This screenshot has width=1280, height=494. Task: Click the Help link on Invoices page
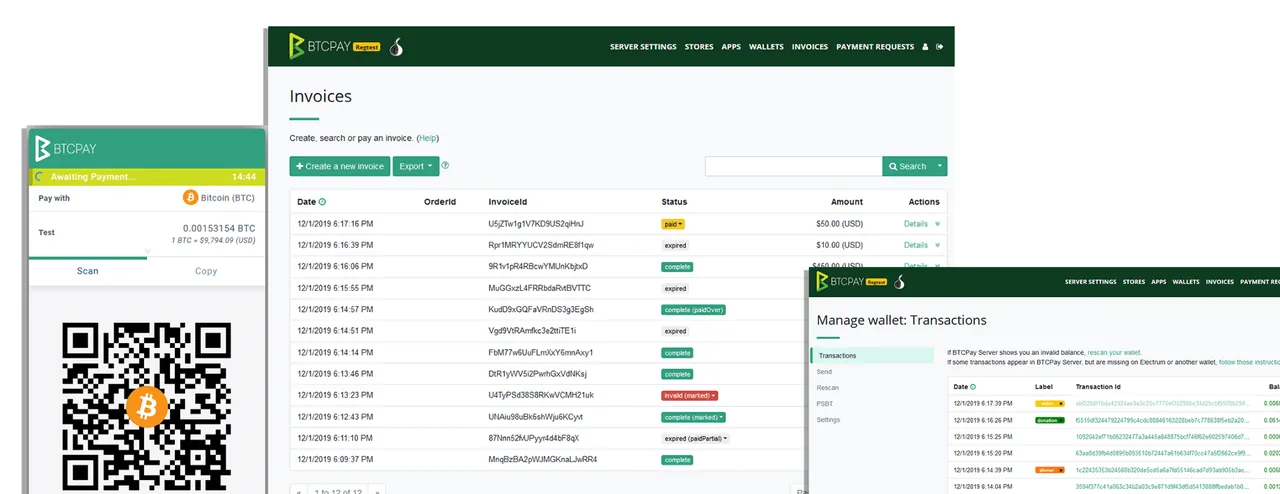pyautogui.click(x=427, y=138)
